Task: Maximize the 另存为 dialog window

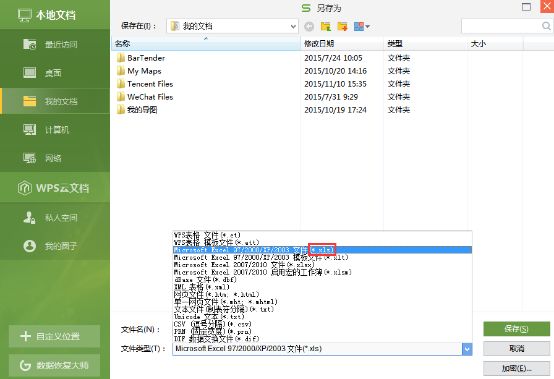Action: coord(526,7)
